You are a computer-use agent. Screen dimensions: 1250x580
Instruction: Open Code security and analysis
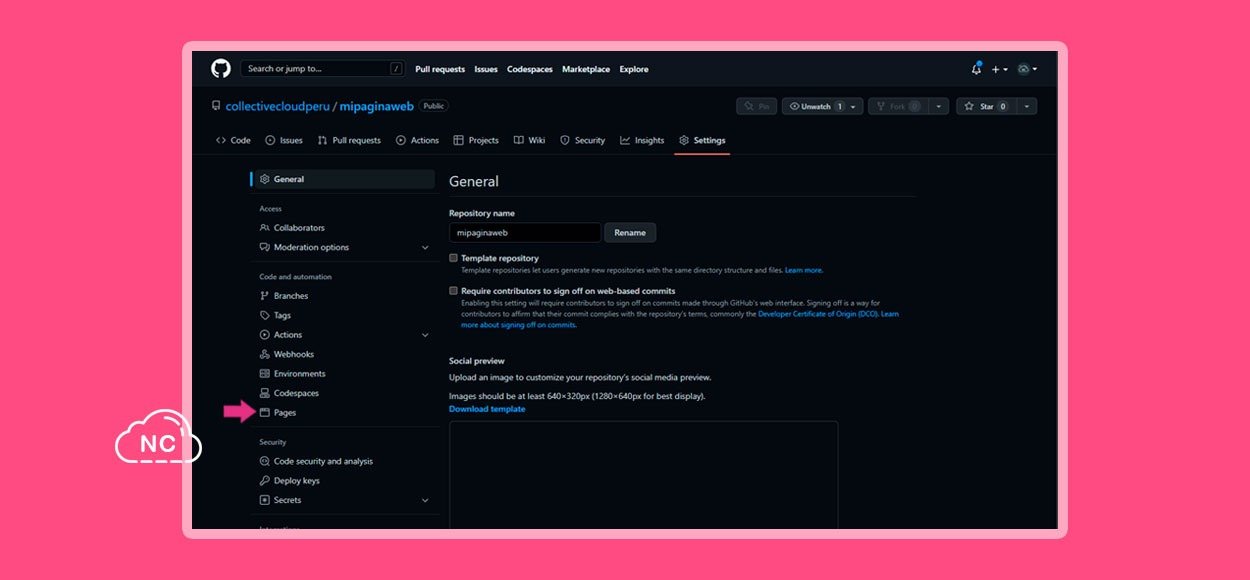point(323,461)
